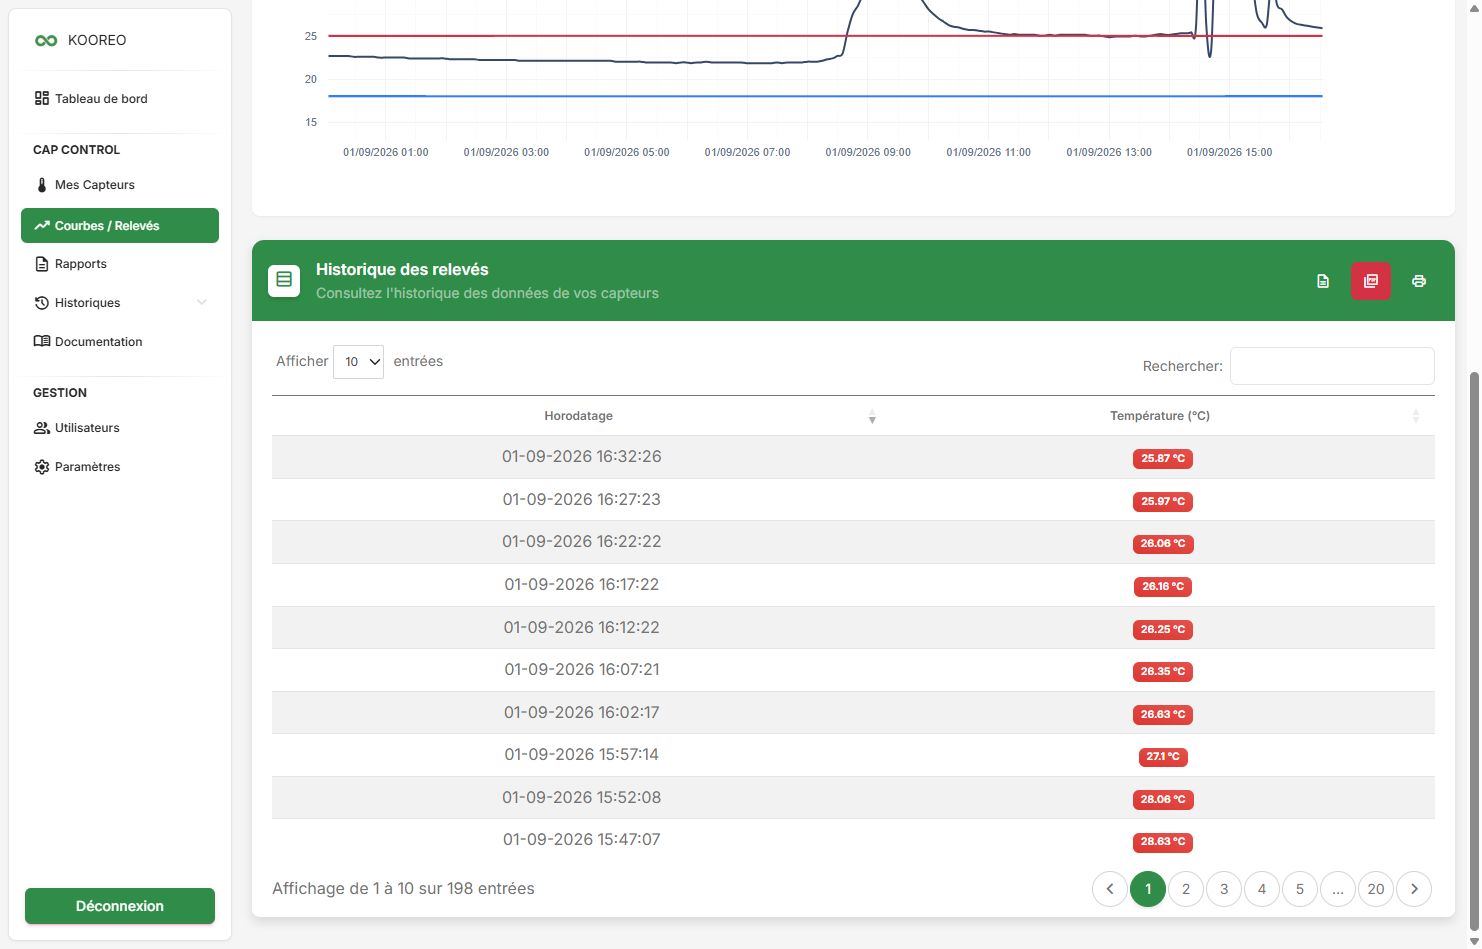The width and height of the screenshot is (1482, 949).
Task: Select Courbes / Relevés menu item
Action: [120, 225]
